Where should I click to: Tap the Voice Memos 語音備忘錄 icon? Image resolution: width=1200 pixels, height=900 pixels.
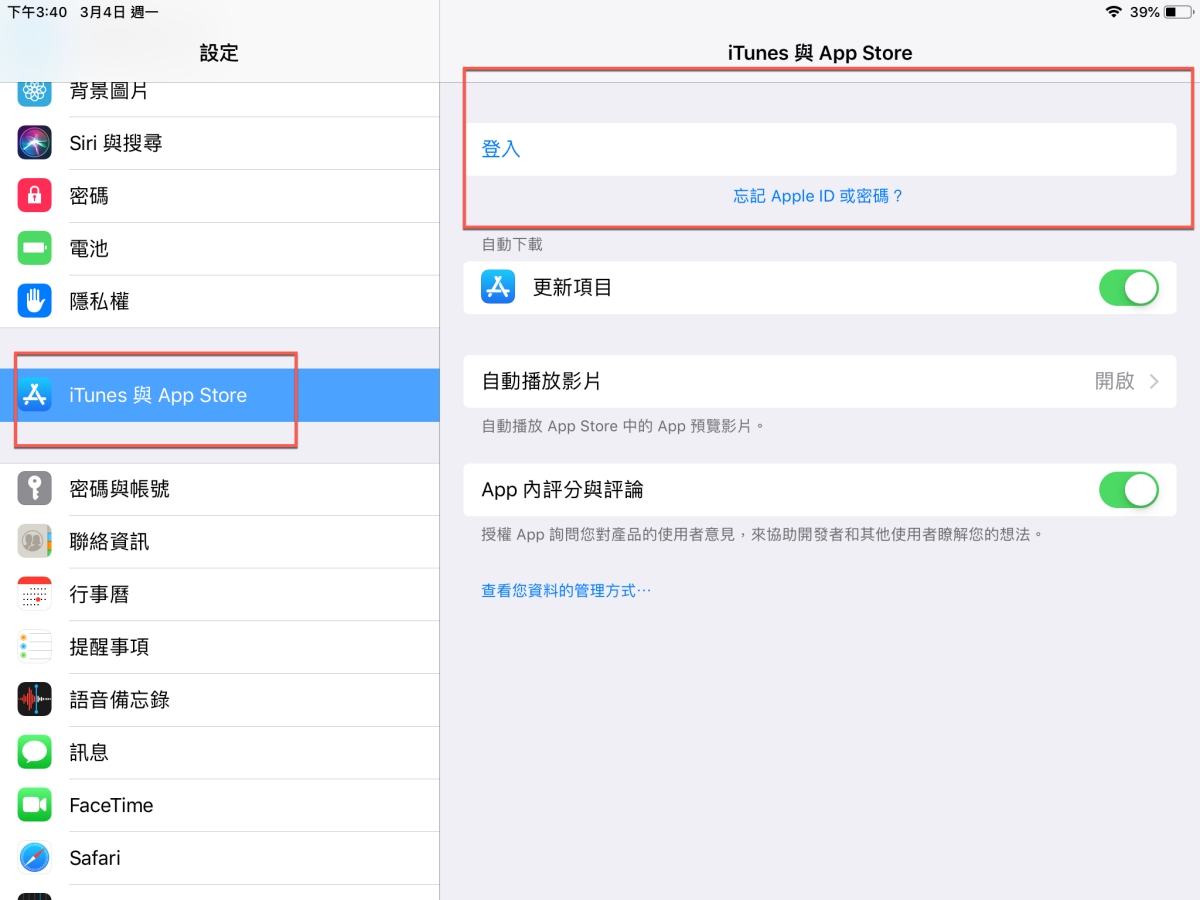pyautogui.click(x=35, y=700)
